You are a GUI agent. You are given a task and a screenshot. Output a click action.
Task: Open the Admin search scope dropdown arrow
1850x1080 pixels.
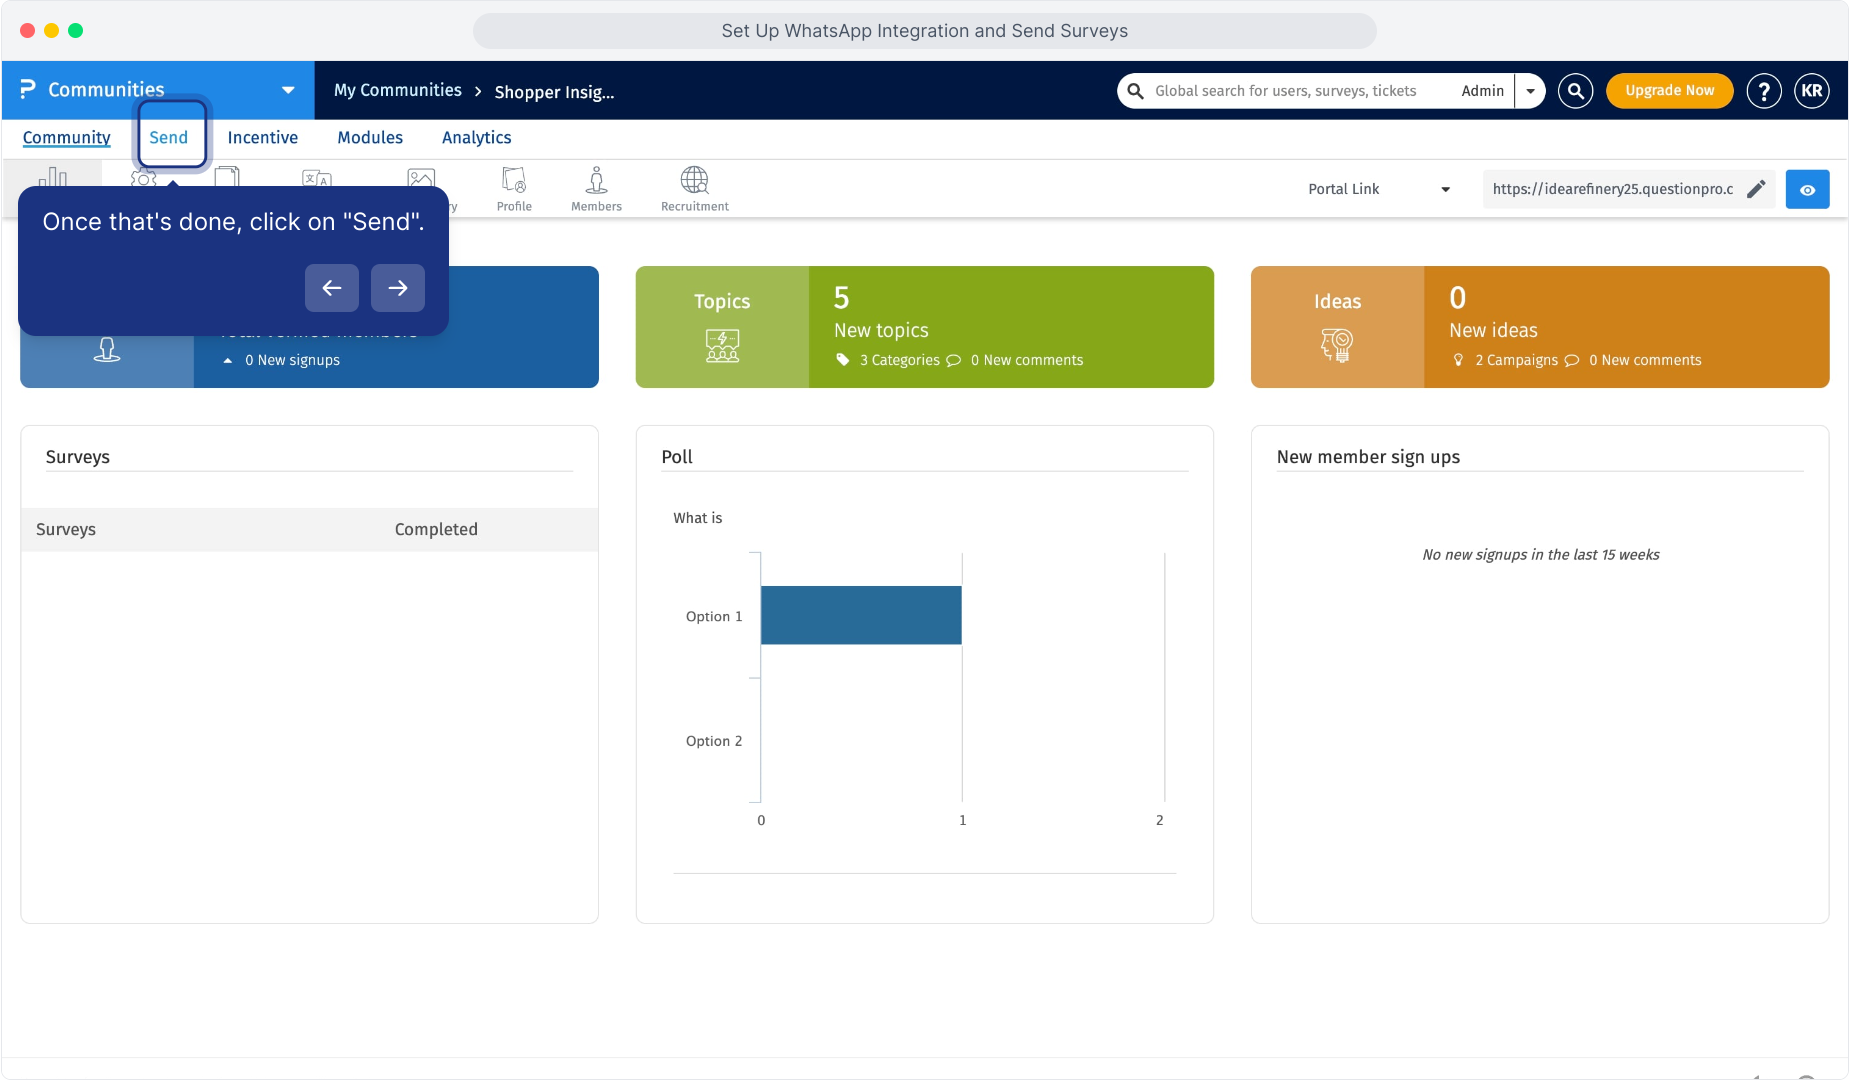click(1530, 91)
